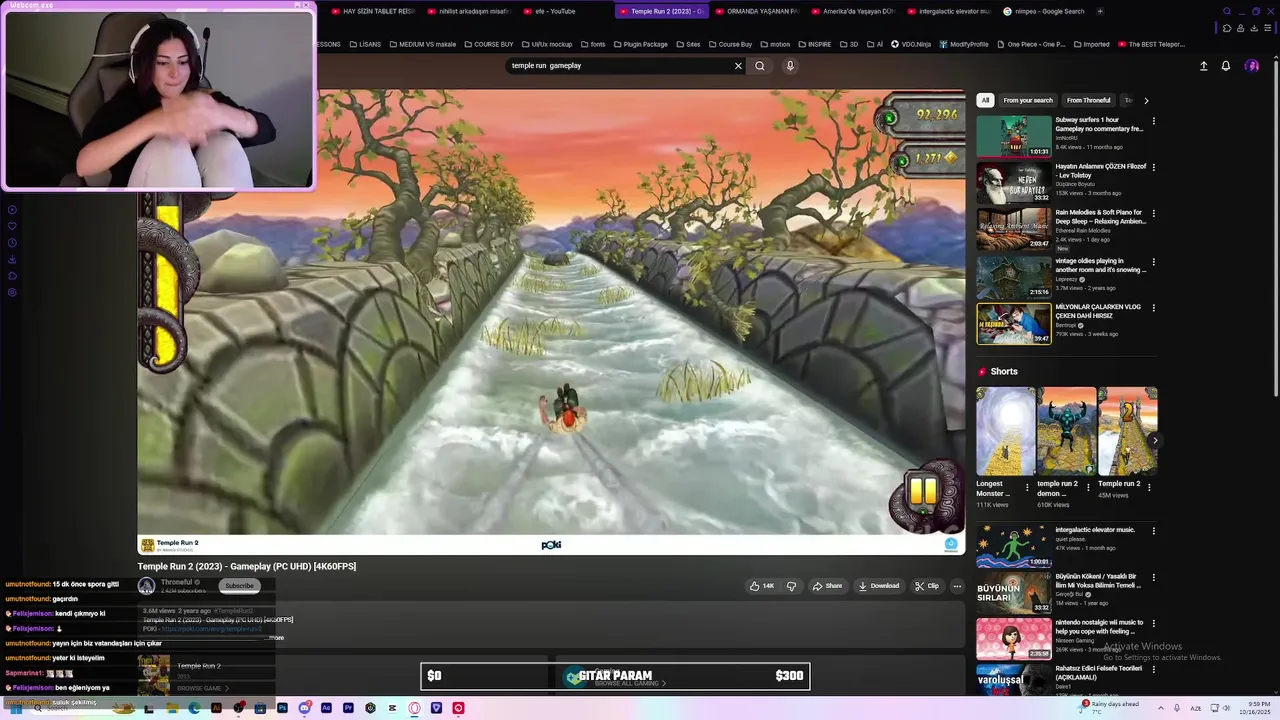Open Premiere Pro from the taskbar
The width and height of the screenshot is (1280, 720).
click(x=348, y=708)
